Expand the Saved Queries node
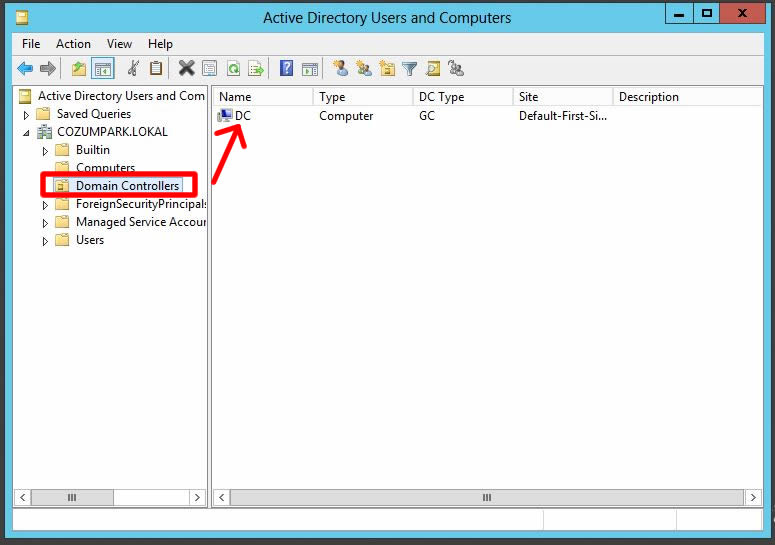This screenshot has height=545, width=775. (x=27, y=115)
